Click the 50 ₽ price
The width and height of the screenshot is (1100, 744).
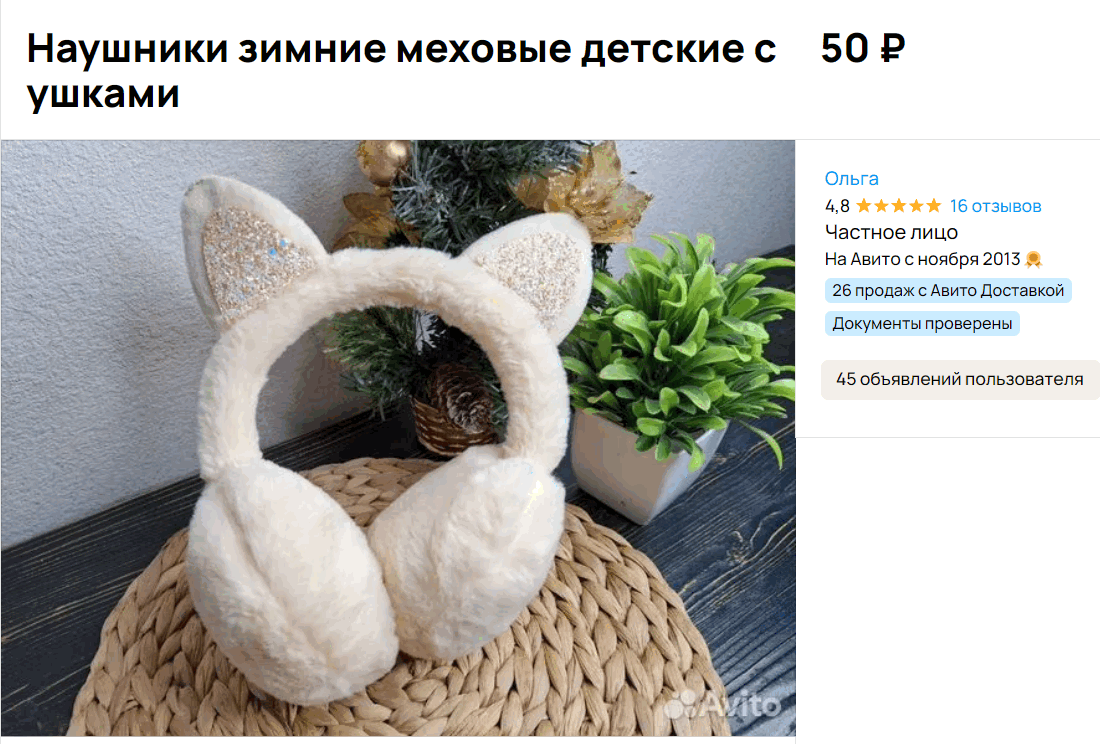pos(863,48)
